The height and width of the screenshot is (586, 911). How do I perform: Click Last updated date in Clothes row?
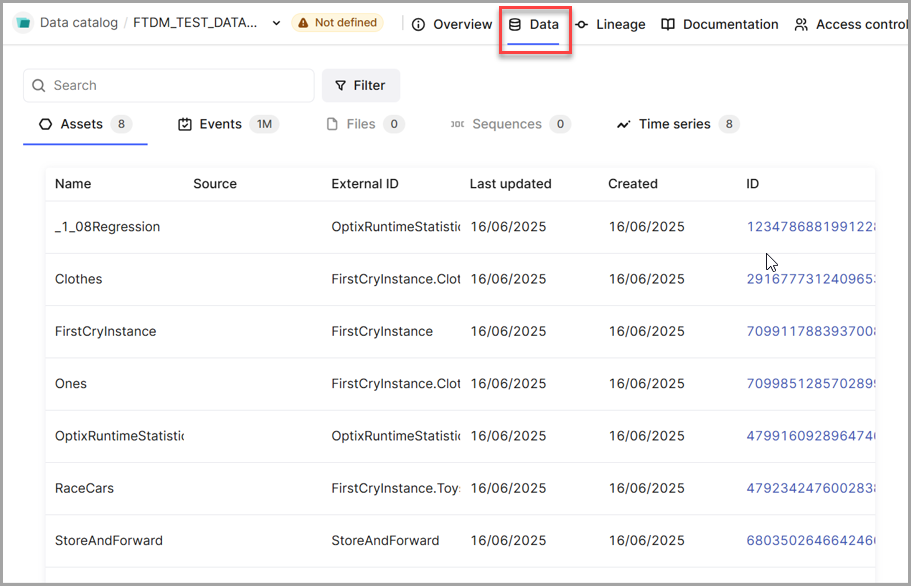click(508, 279)
